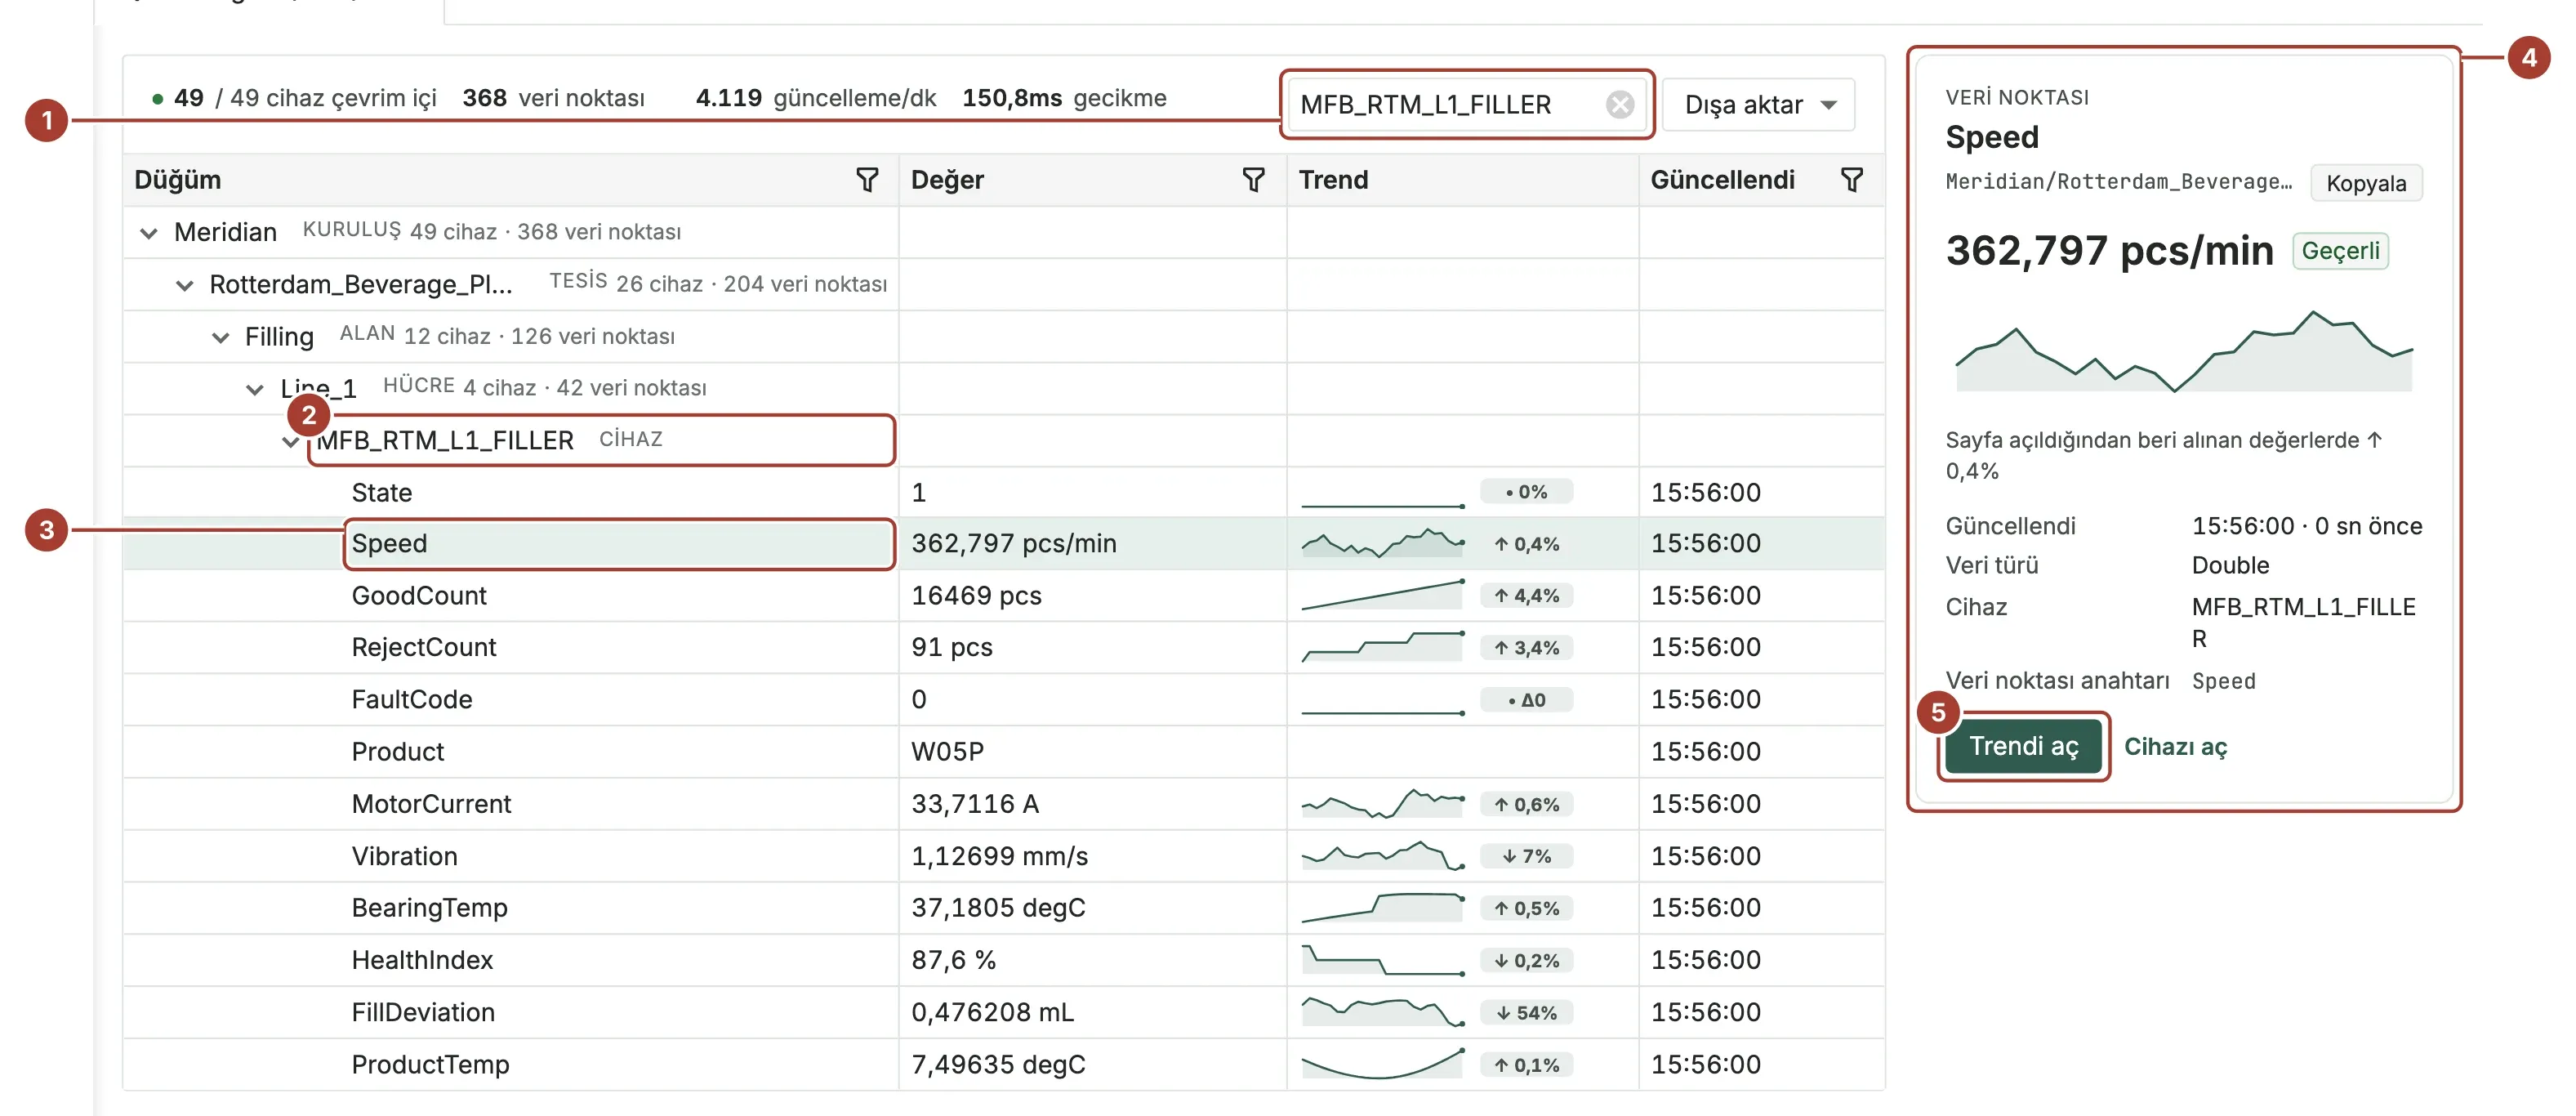
Task: Select the MotorCurrent row
Action: pos(1003,803)
